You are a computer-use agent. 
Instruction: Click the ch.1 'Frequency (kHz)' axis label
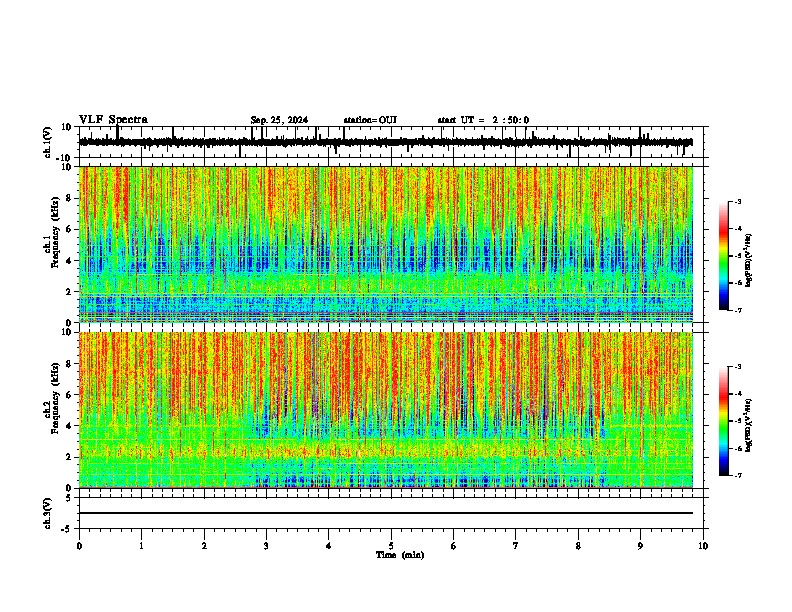coord(55,232)
